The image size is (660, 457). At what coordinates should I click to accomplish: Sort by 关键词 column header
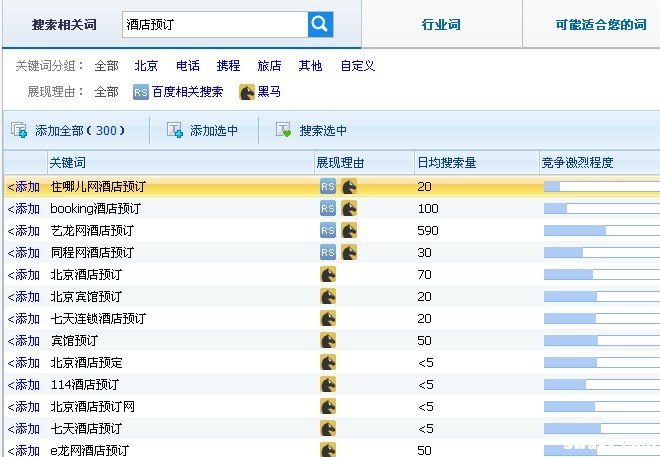67,162
